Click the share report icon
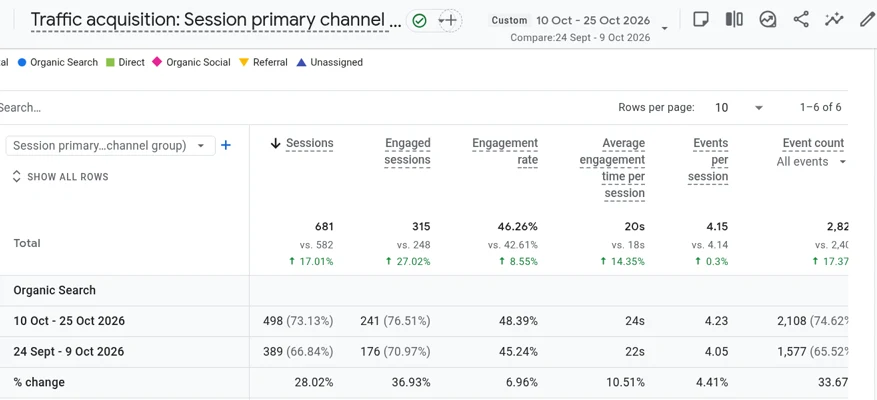The height and width of the screenshot is (400, 877). coord(801,19)
